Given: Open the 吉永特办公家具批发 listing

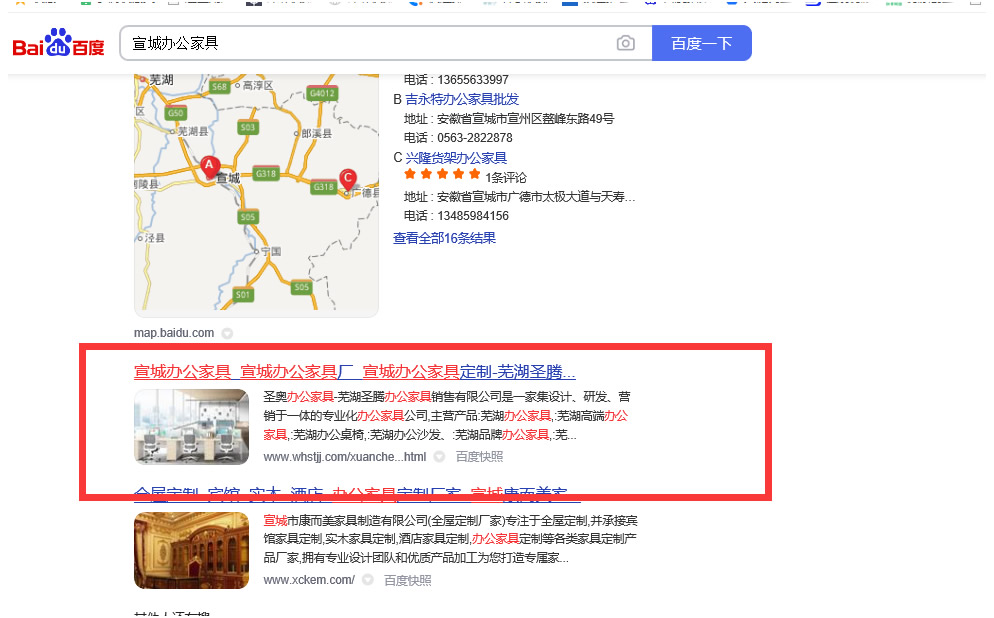Looking at the screenshot, I should point(462,99).
